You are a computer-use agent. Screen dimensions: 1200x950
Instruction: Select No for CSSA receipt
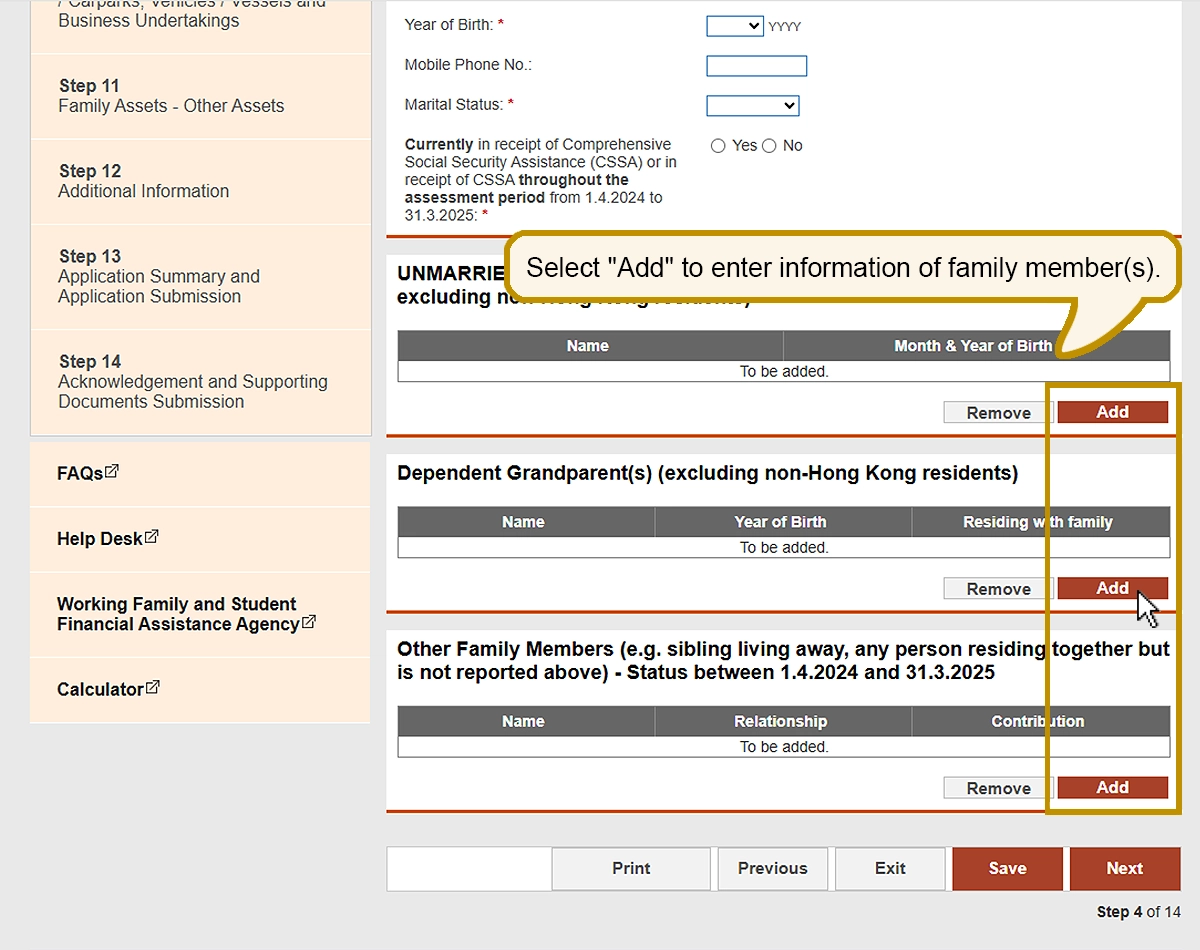(x=769, y=146)
